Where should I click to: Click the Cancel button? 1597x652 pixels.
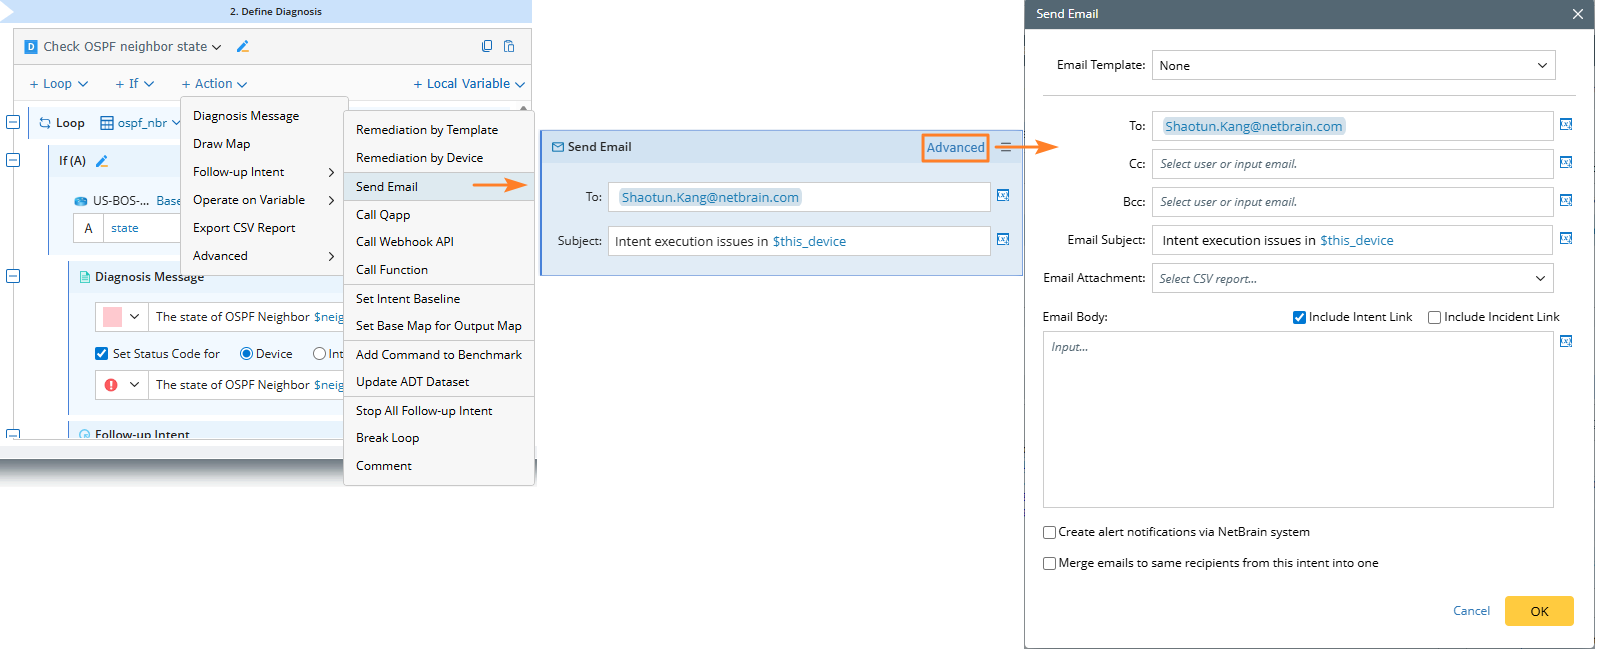coord(1471,611)
